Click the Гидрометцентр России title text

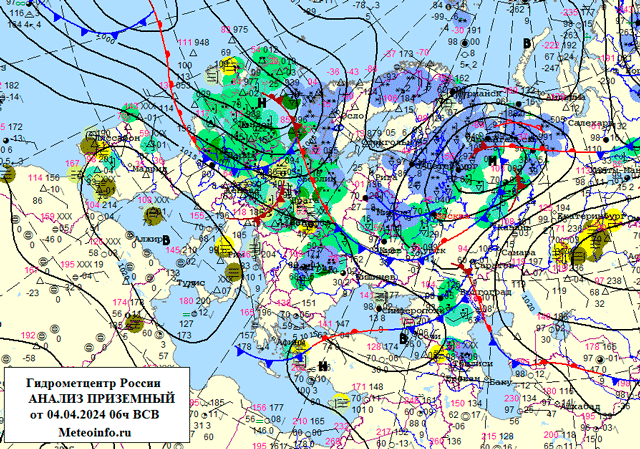point(95,382)
